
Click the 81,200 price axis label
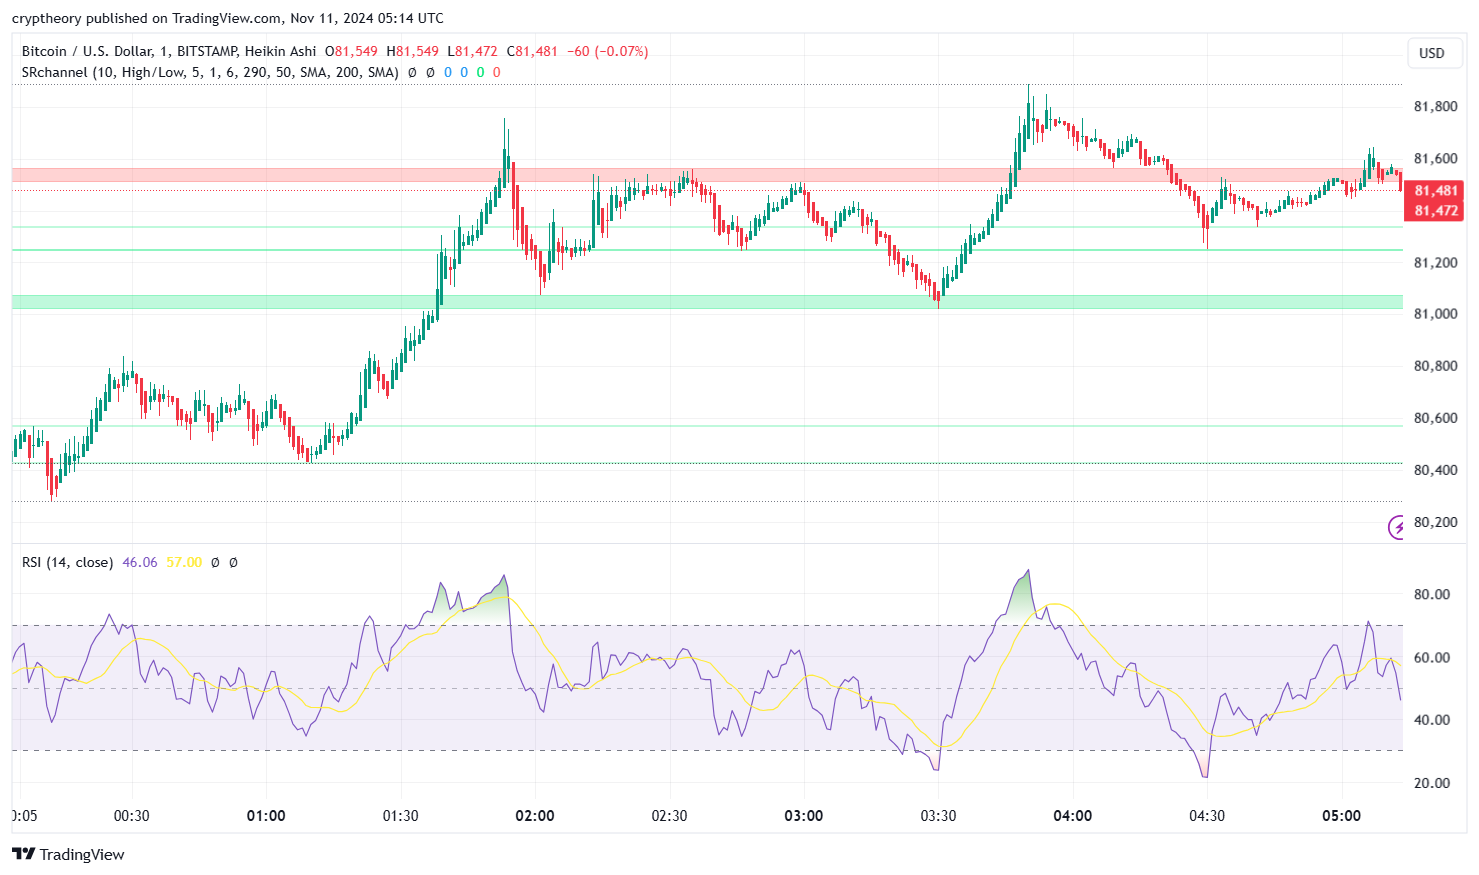pos(1435,263)
